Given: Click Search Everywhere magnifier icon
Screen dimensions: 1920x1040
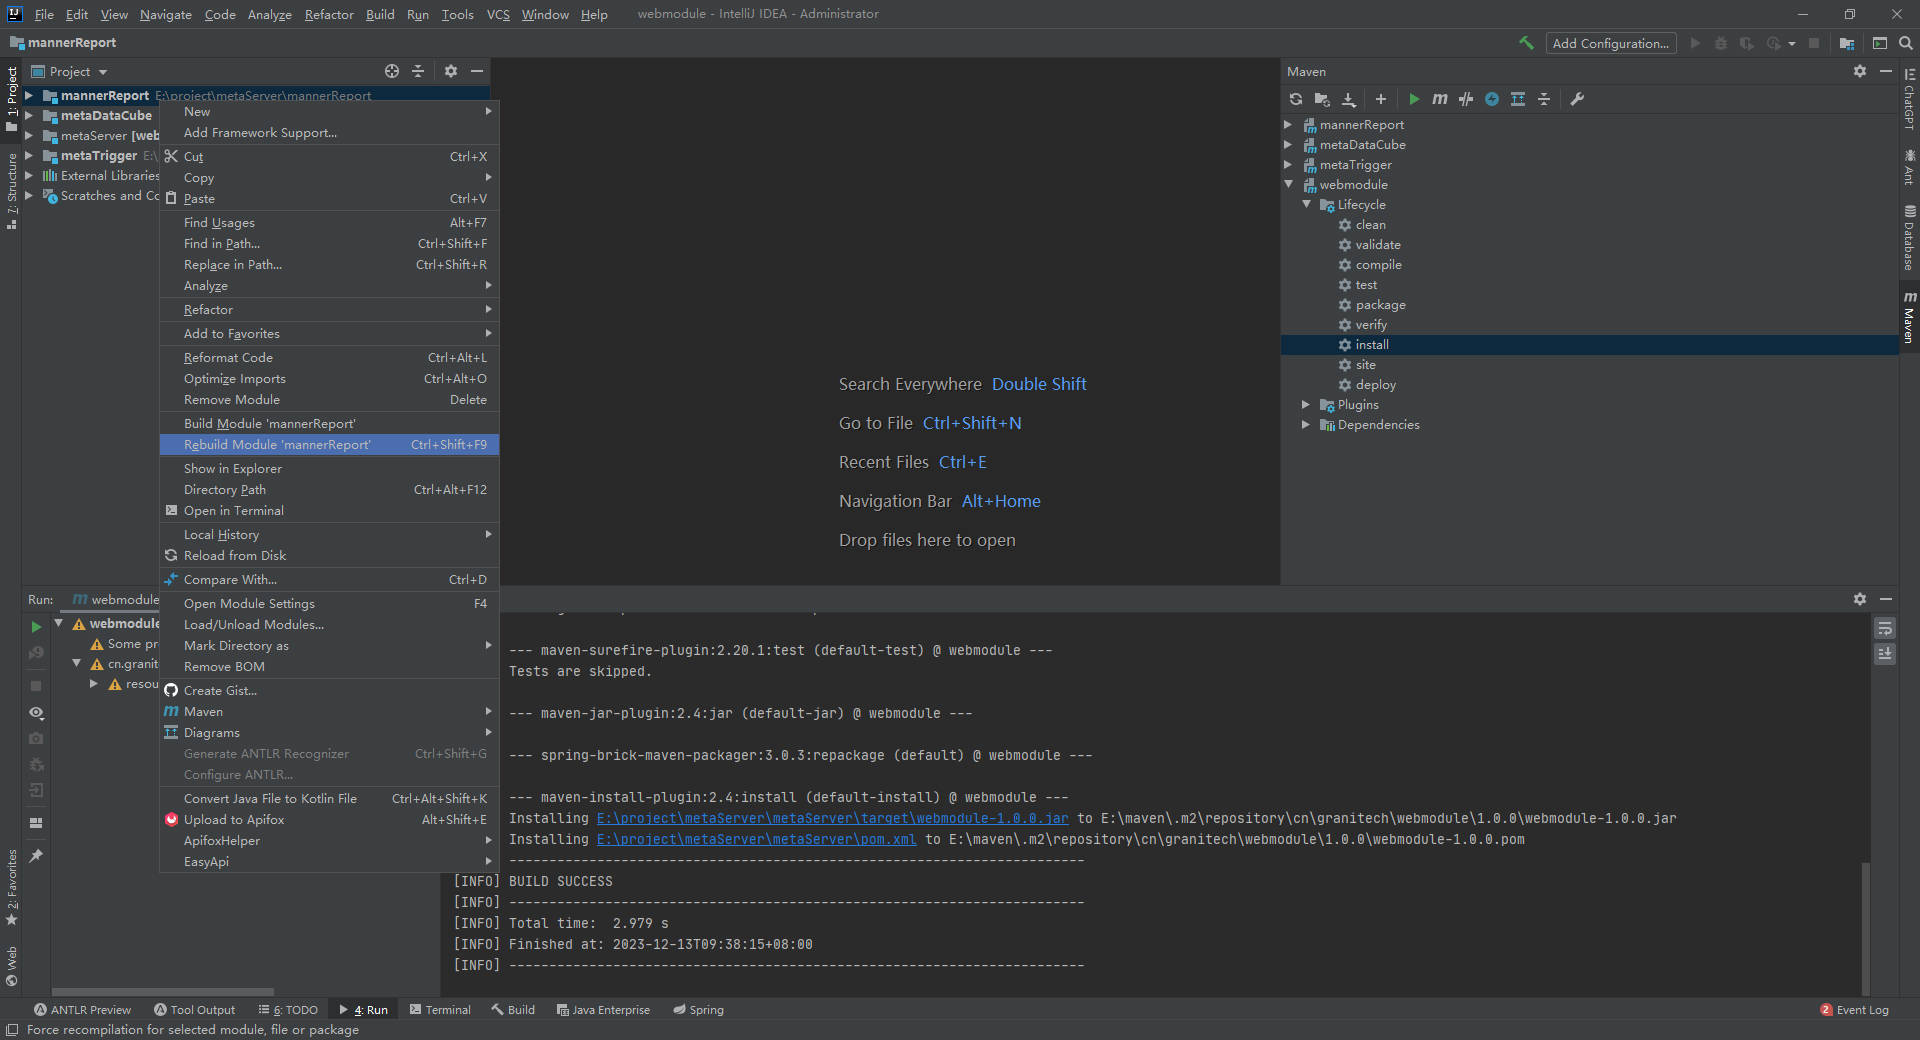Looking at the screenshot, I should coord(1906,43).
